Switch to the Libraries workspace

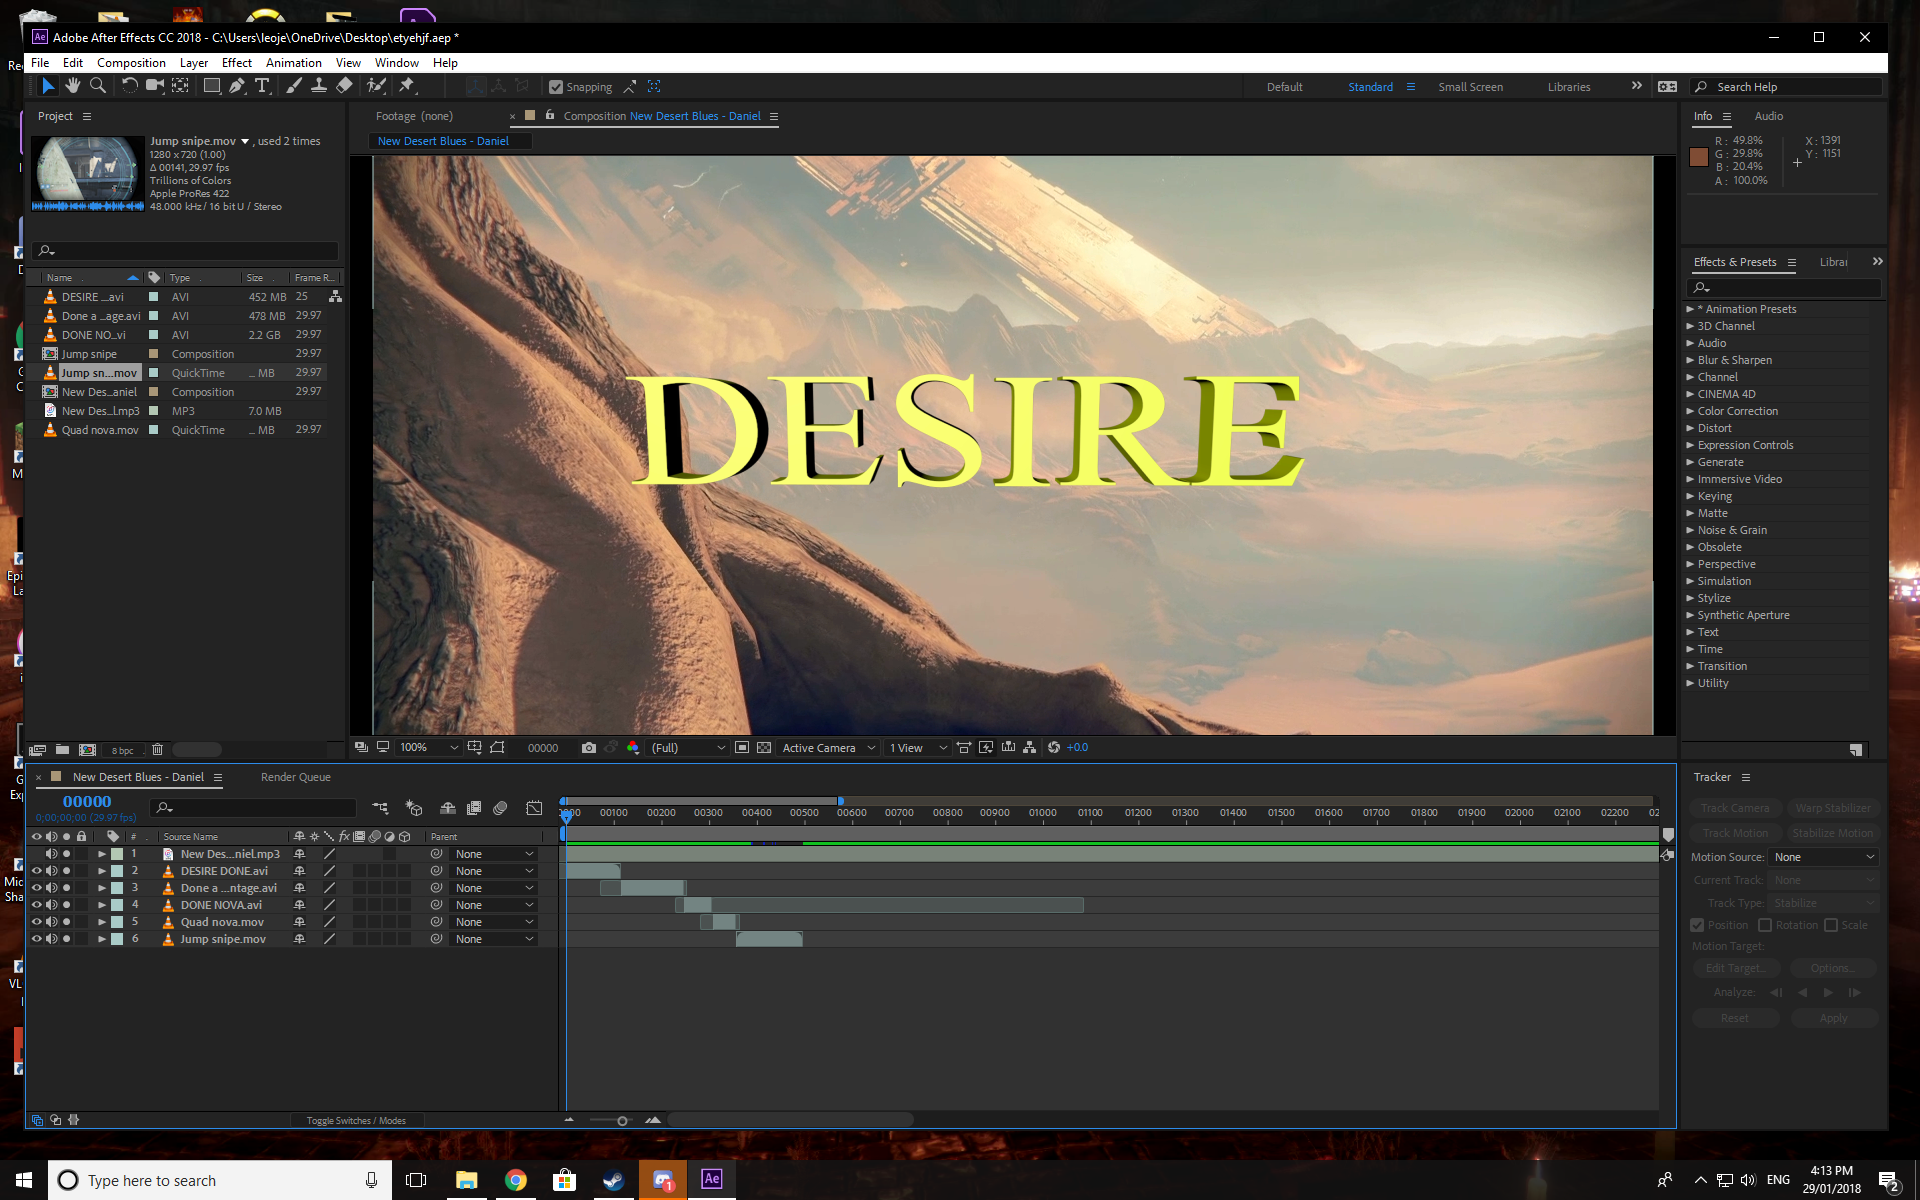pos(1568,87)
